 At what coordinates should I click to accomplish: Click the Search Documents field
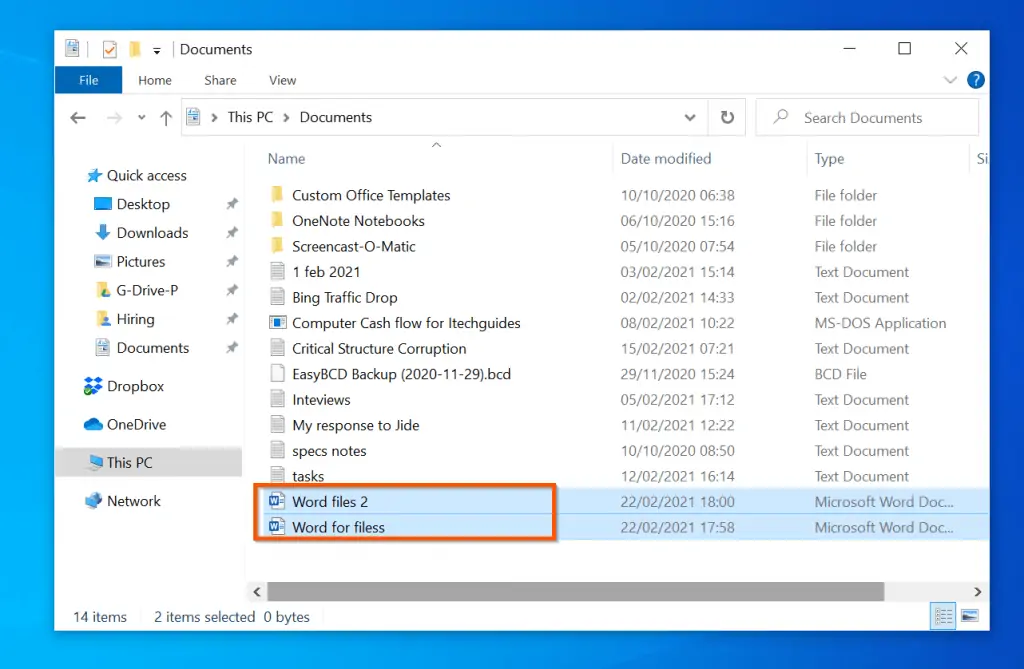tap(867, 118)
